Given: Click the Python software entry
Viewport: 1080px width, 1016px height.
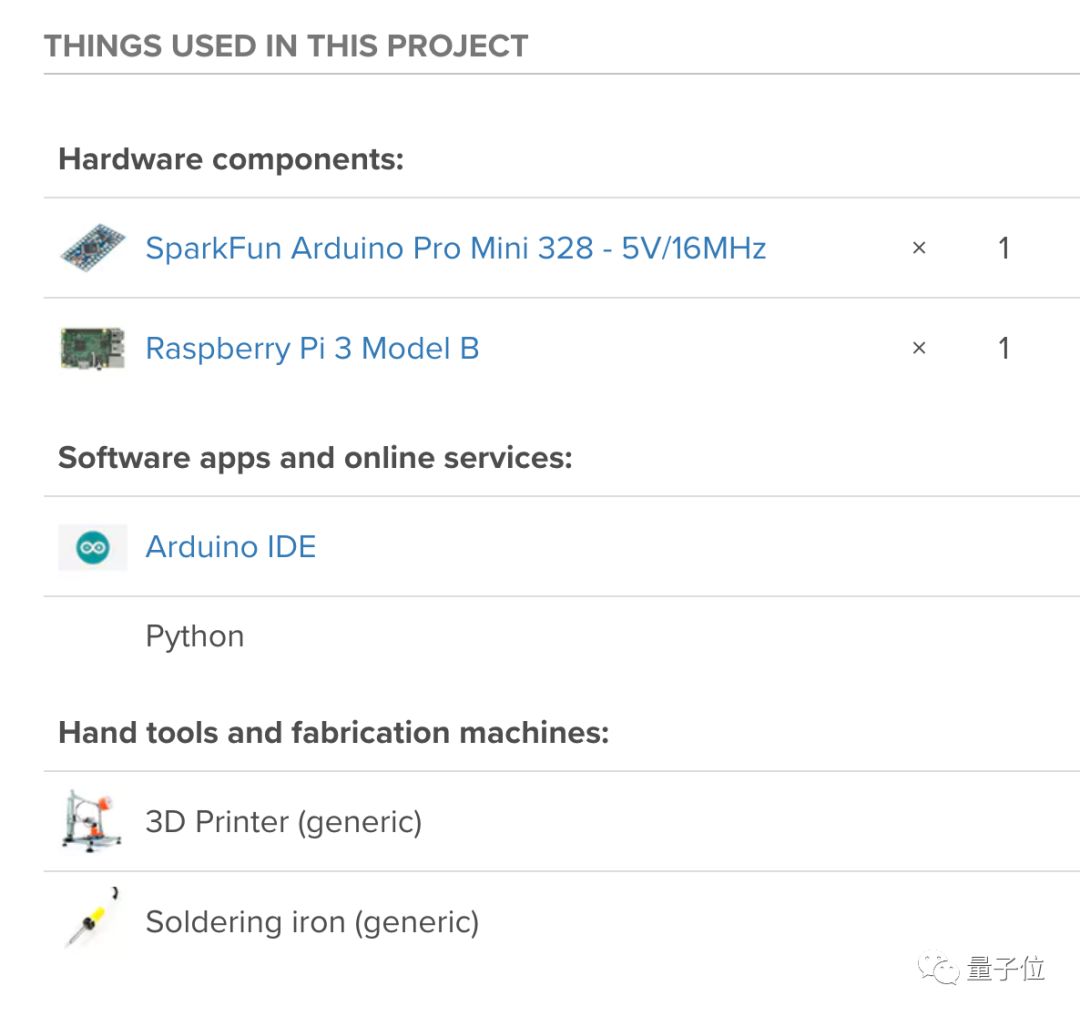Looking at the screenshot, I should (195, 636).
